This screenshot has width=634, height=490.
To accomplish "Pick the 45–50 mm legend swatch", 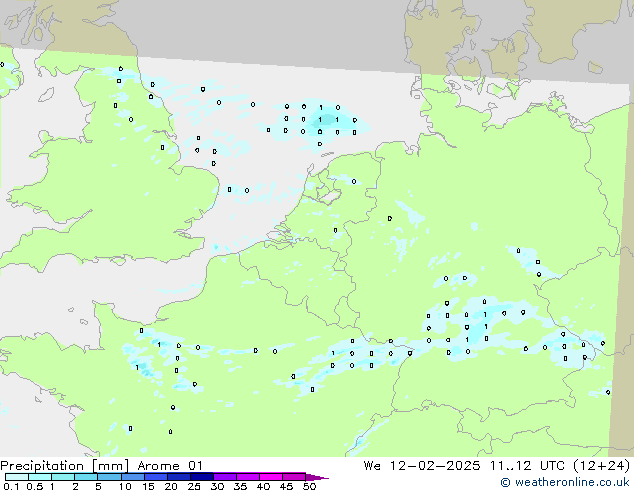I will (294, 477).
